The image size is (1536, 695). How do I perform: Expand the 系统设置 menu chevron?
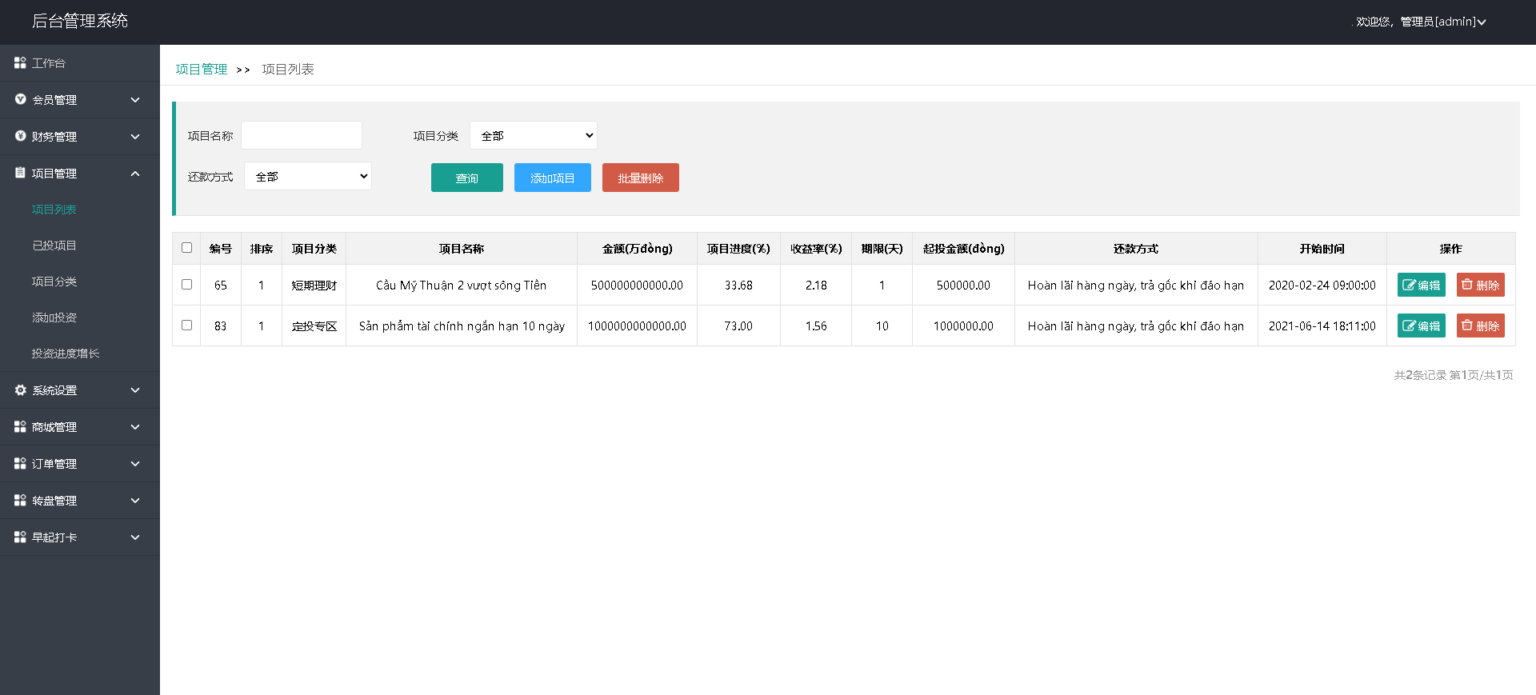point(135,390)
